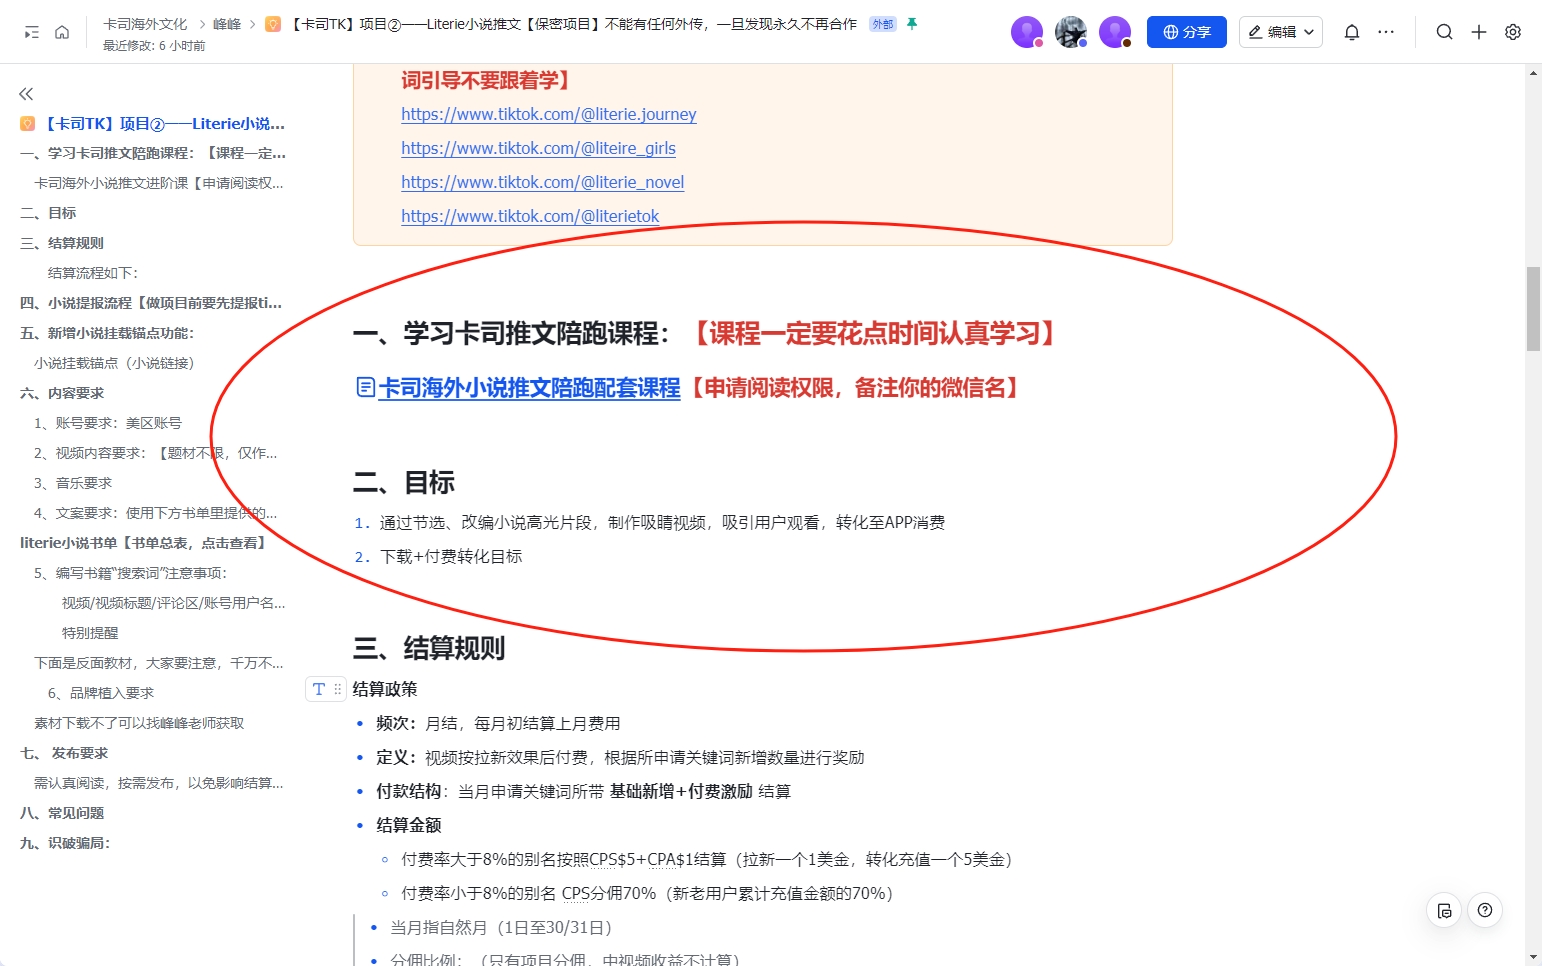Jump to outline 4、文案要求

point(156,513)
